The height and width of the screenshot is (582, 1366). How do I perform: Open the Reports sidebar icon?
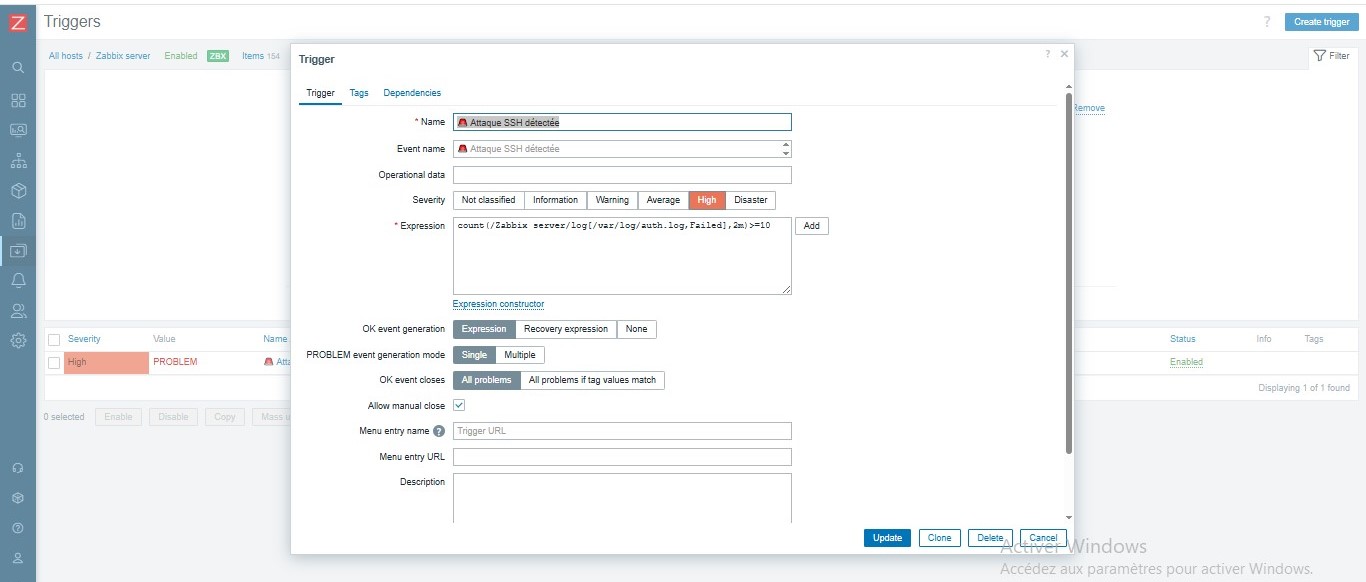[18, 220]
